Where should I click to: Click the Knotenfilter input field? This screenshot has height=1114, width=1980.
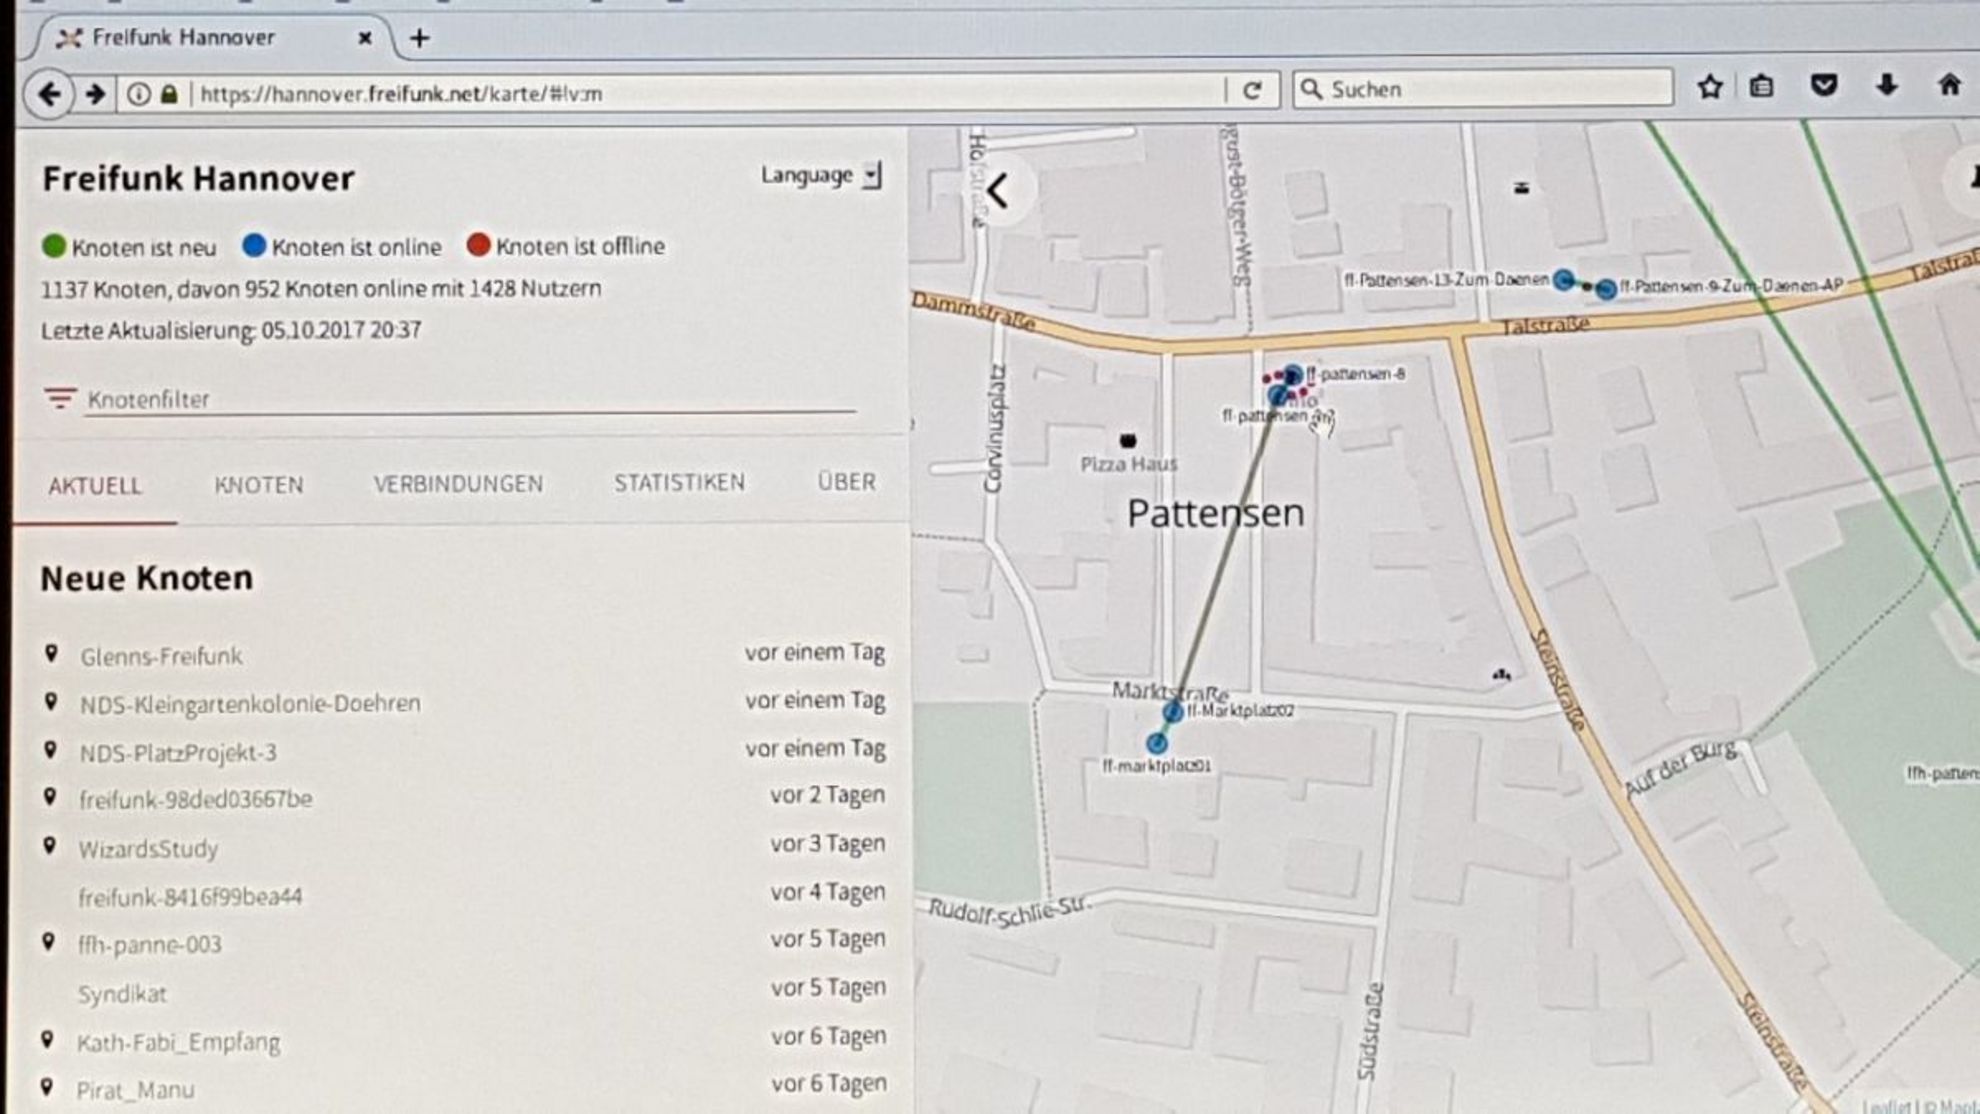(x=470, y=399)
